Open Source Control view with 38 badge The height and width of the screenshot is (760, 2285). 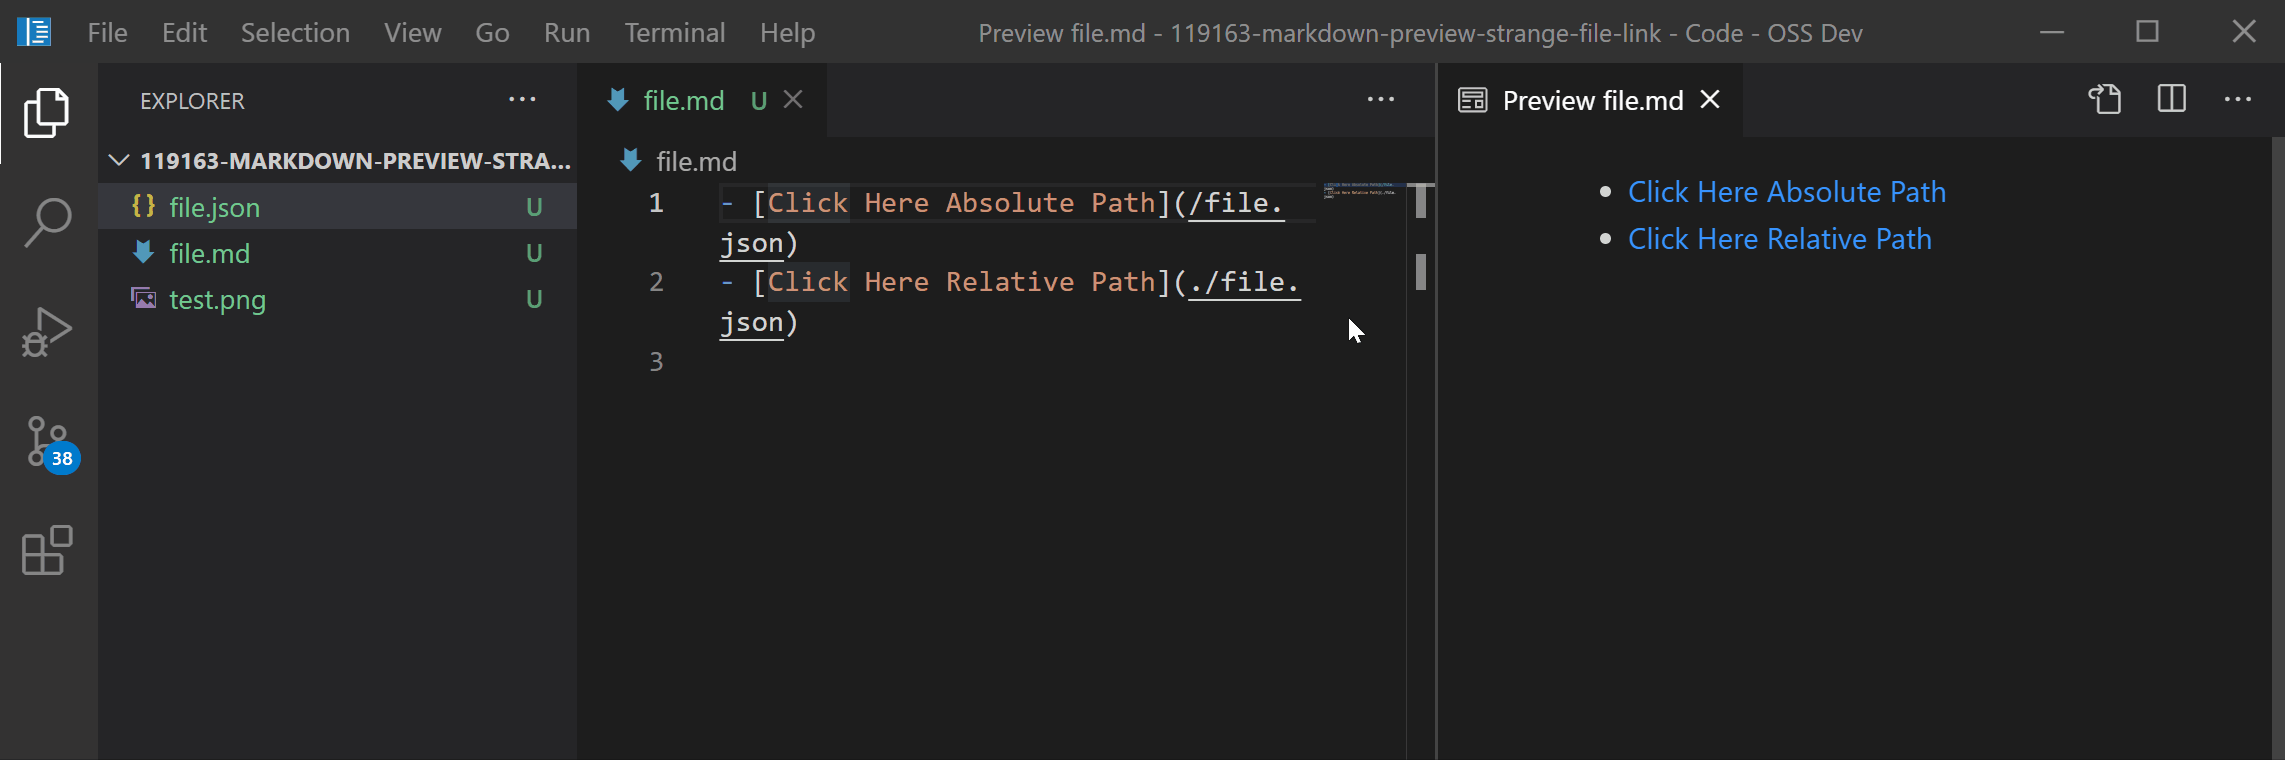click(50, 444)
